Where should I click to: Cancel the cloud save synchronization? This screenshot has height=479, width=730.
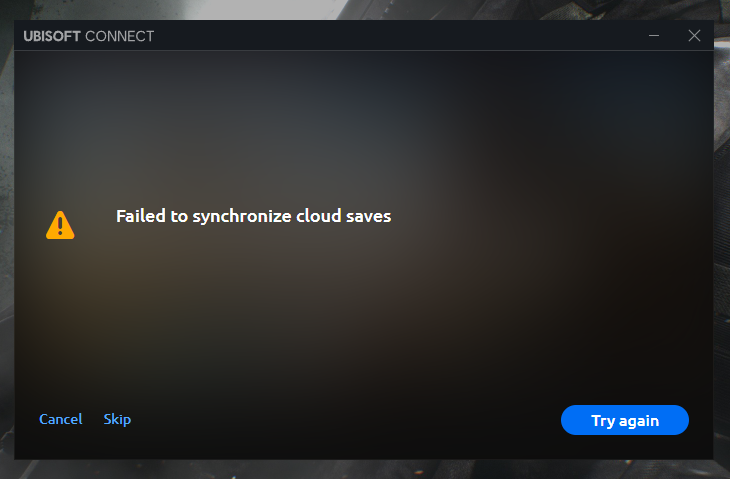60,419
